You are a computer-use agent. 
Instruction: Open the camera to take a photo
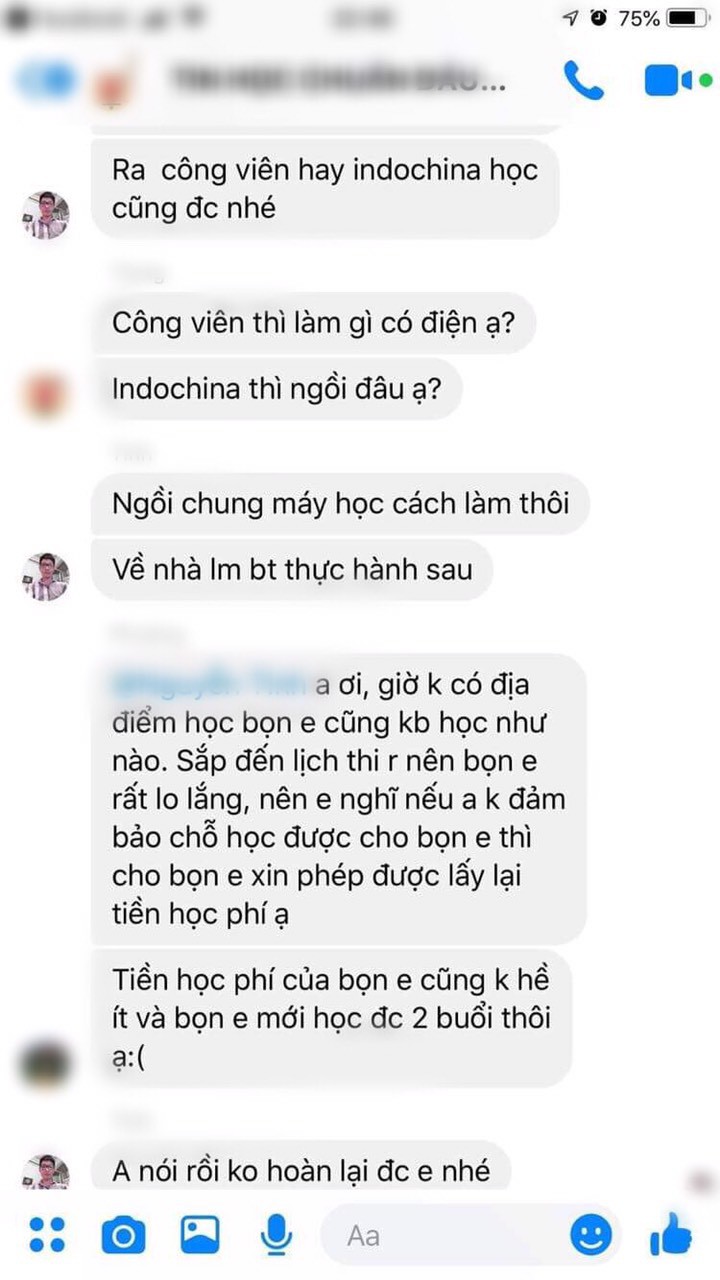pyautogui.click(x=123, y=1236)
